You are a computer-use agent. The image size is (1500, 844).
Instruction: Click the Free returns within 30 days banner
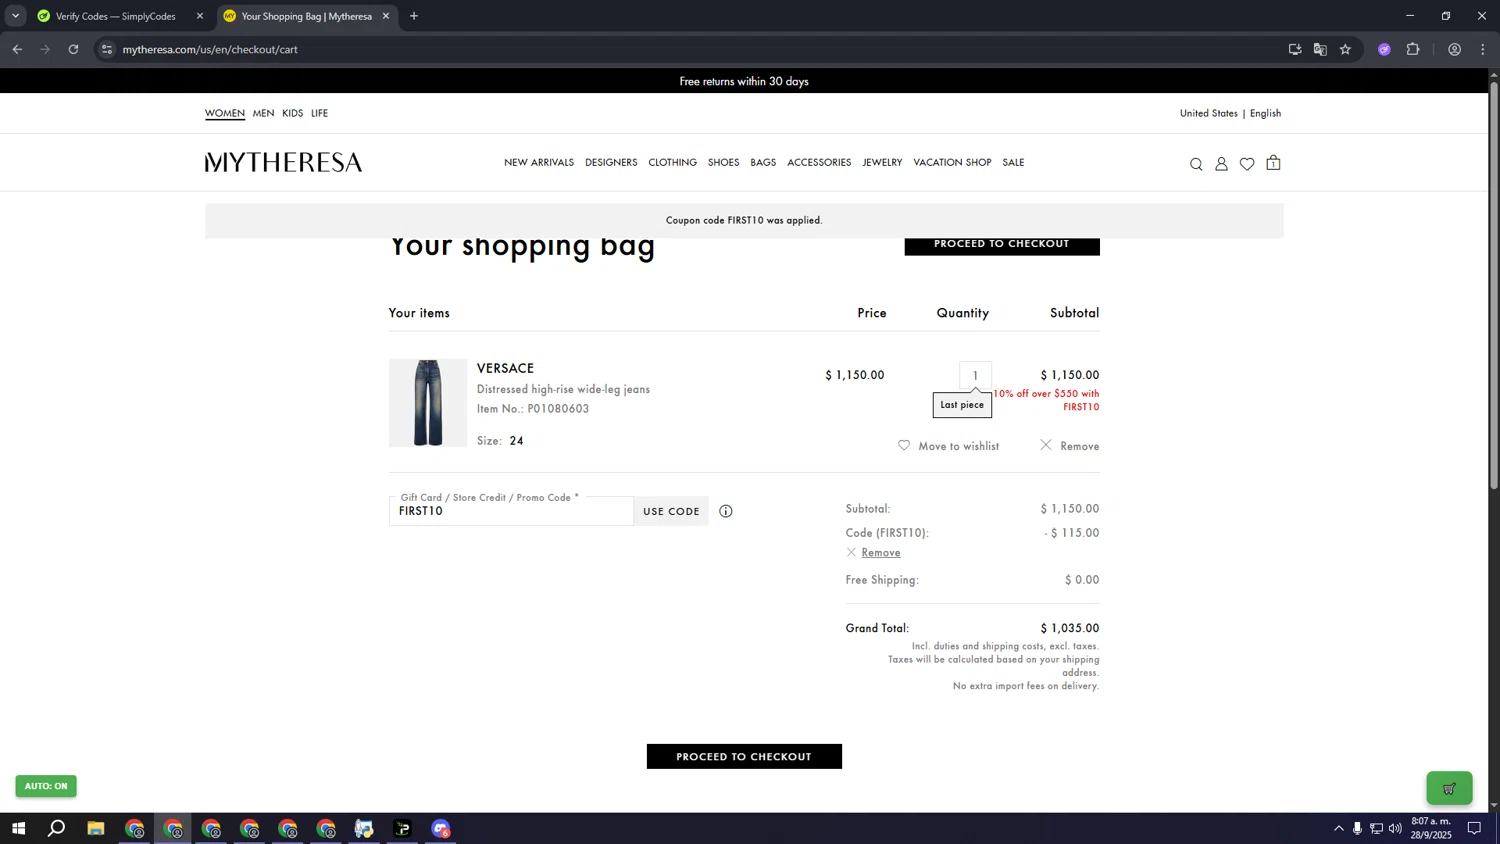pyautogui.click(x=744, y=81)
